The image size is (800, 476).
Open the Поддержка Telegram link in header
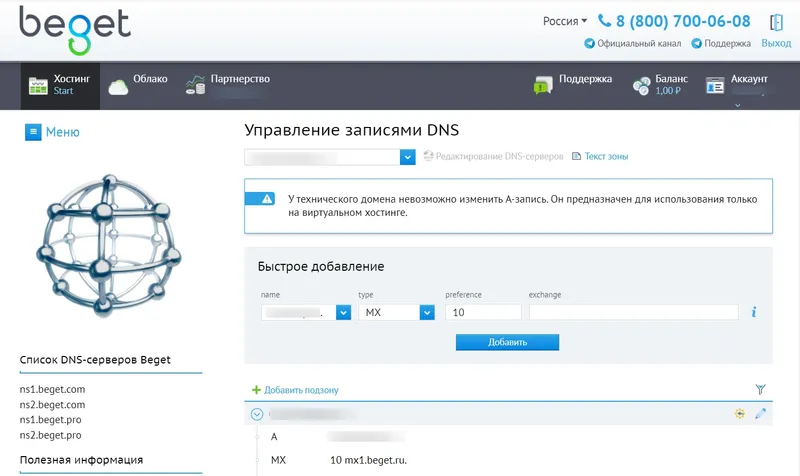pos(727,43)
